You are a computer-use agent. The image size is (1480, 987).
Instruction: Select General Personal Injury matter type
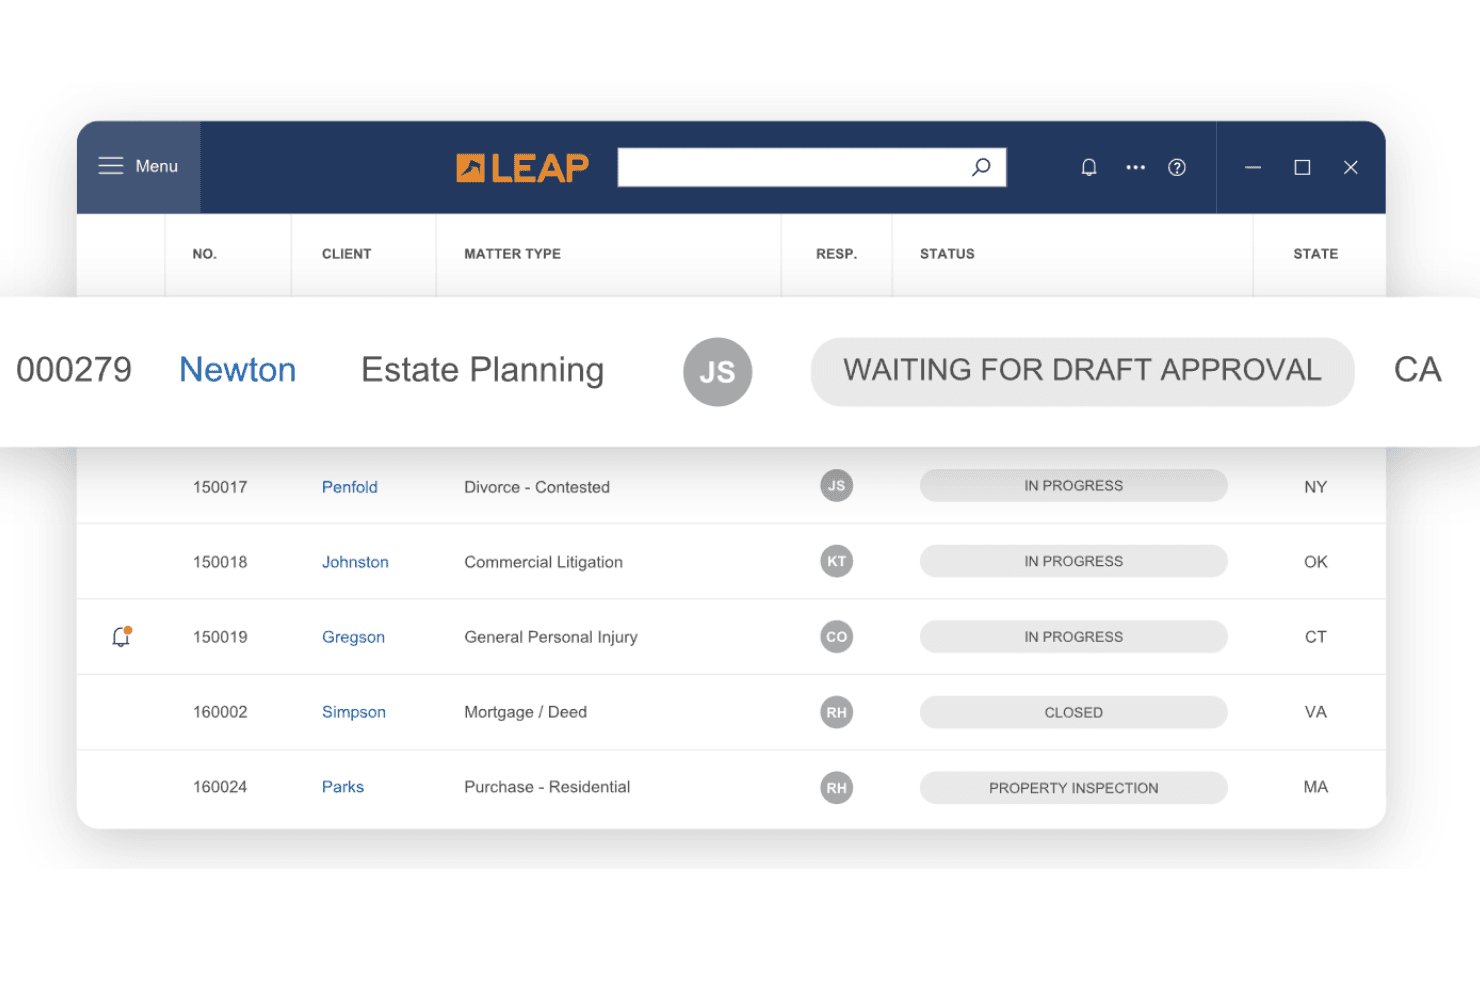coord(550,637)
